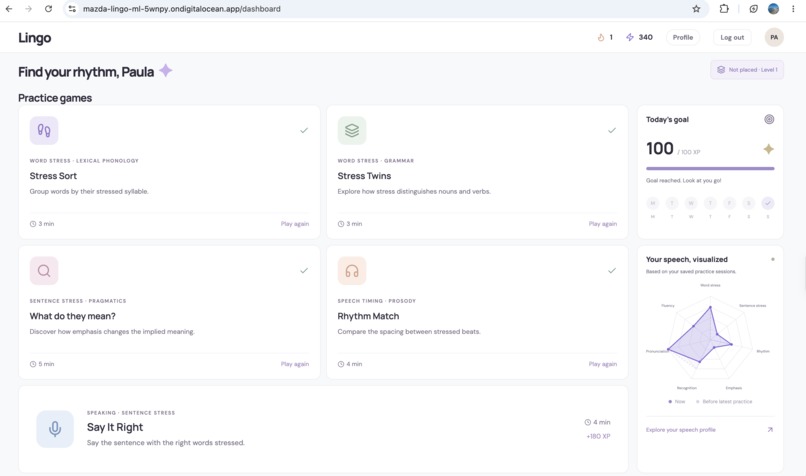Click the magnifier icon on What do they mean

pos(44,270)
